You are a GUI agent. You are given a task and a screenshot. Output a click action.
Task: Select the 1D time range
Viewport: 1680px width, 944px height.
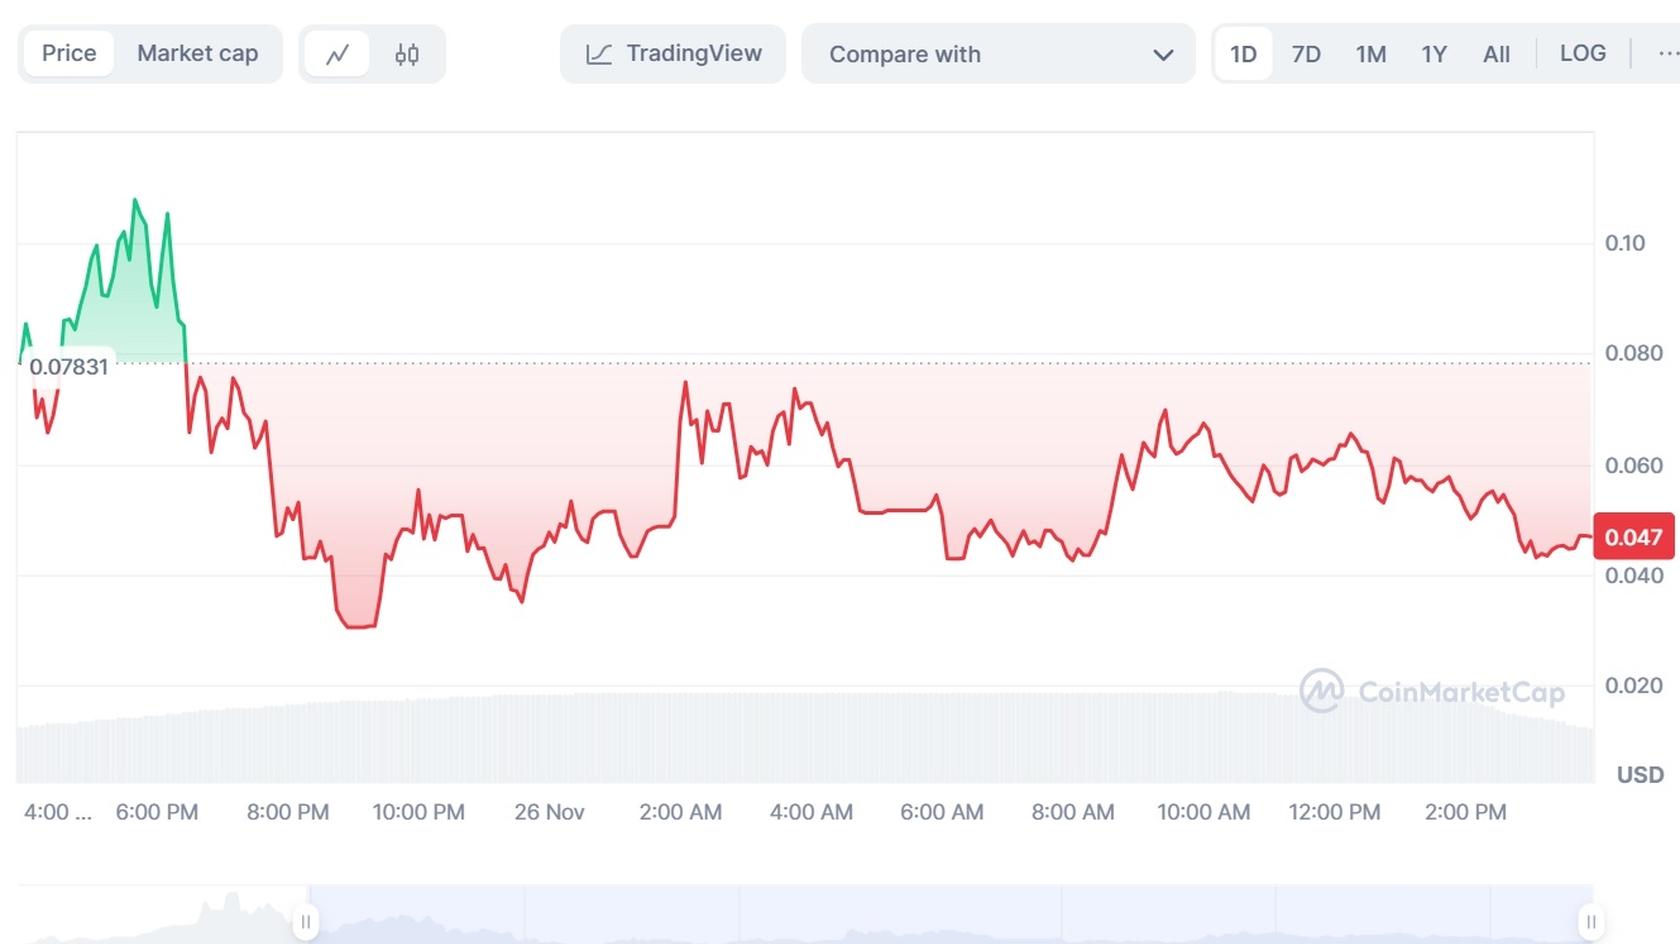[x=1243, y=54]
